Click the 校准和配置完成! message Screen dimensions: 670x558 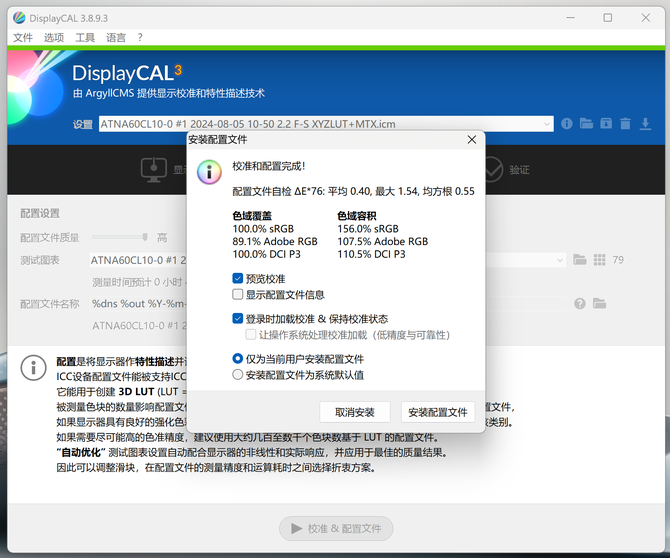[x=269, y=166]
